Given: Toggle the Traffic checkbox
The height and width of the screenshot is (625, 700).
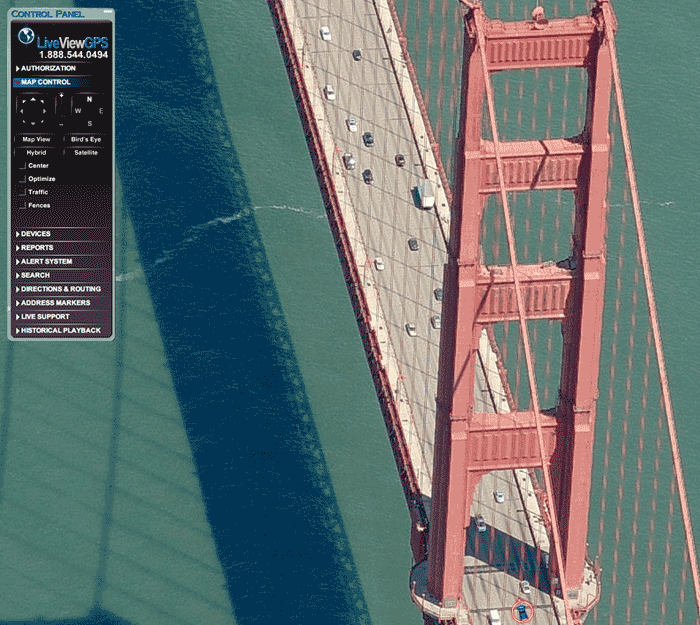Looking at the screenshot, I should click(23, 192).
